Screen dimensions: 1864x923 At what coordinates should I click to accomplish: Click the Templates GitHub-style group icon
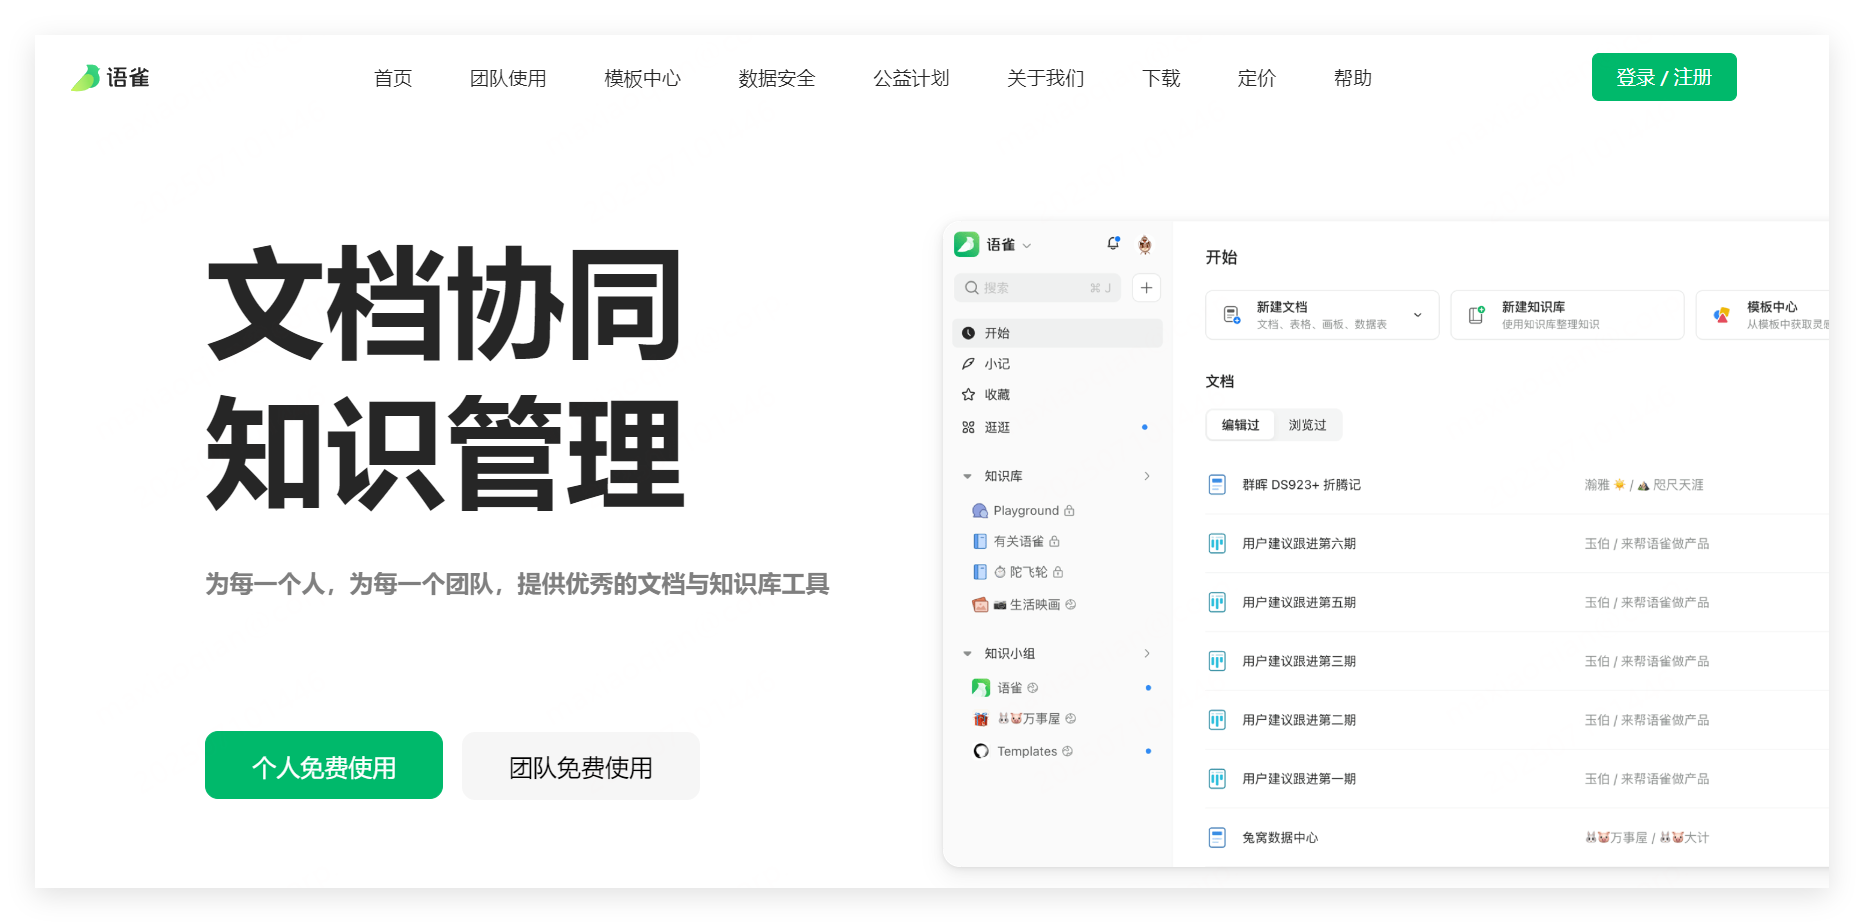coord(981,751)
